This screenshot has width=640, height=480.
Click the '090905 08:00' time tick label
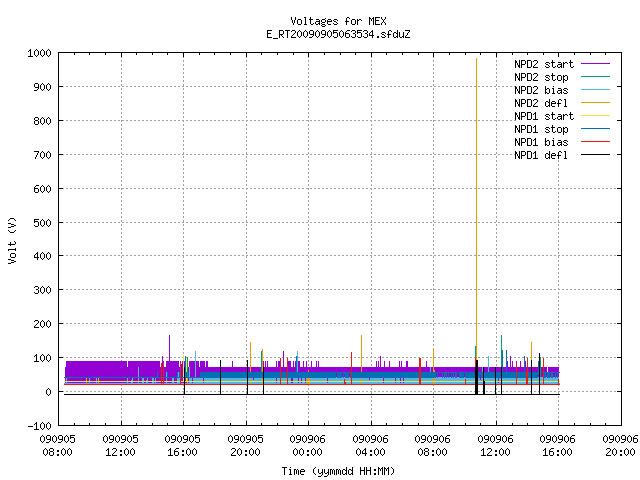tap(58, 445)
